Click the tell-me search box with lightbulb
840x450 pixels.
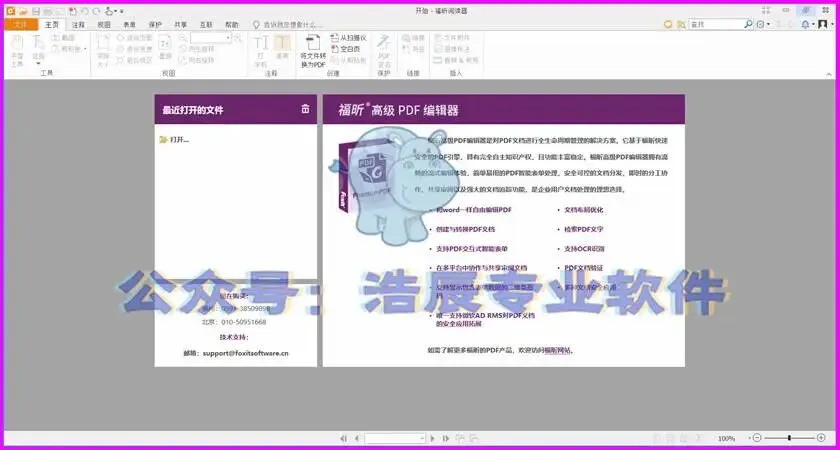click(288, 25)
